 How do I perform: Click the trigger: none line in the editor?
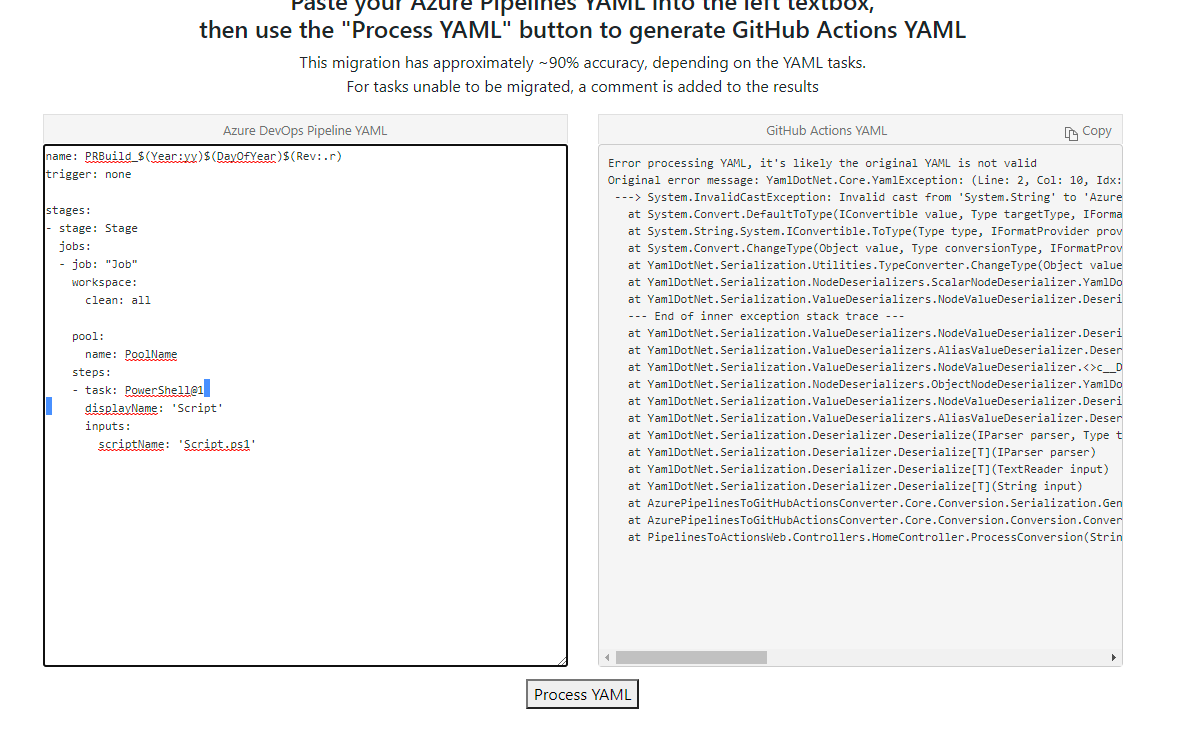90,173
